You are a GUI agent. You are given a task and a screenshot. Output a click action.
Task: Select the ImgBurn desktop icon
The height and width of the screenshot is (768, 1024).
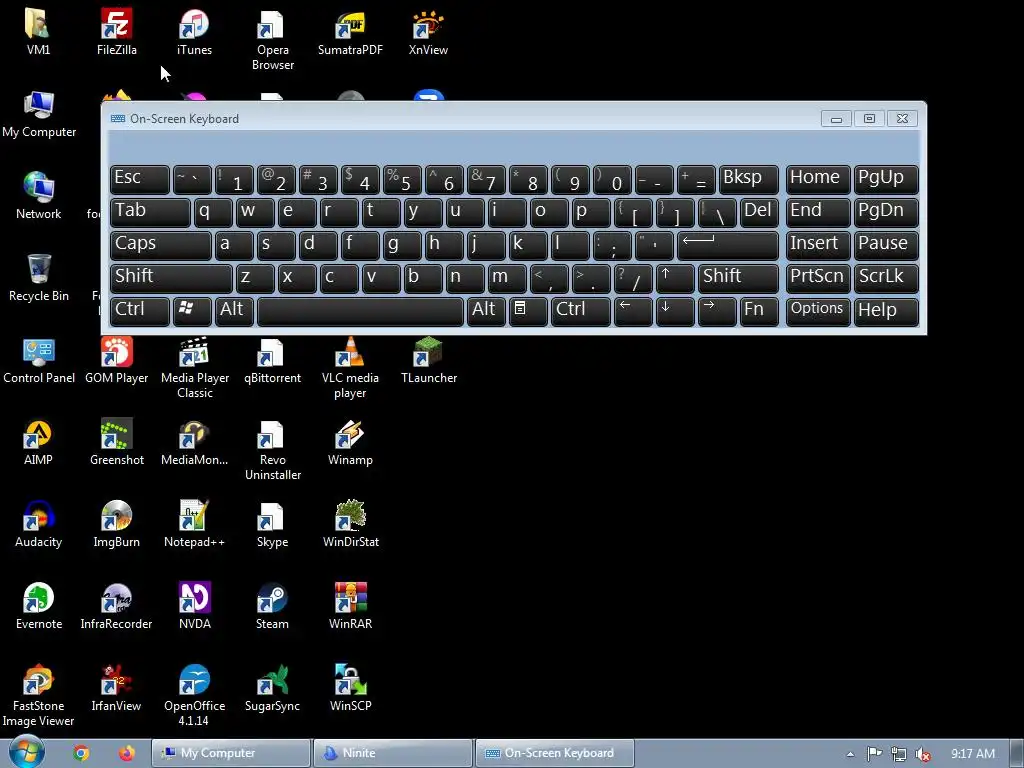[116, 525]
